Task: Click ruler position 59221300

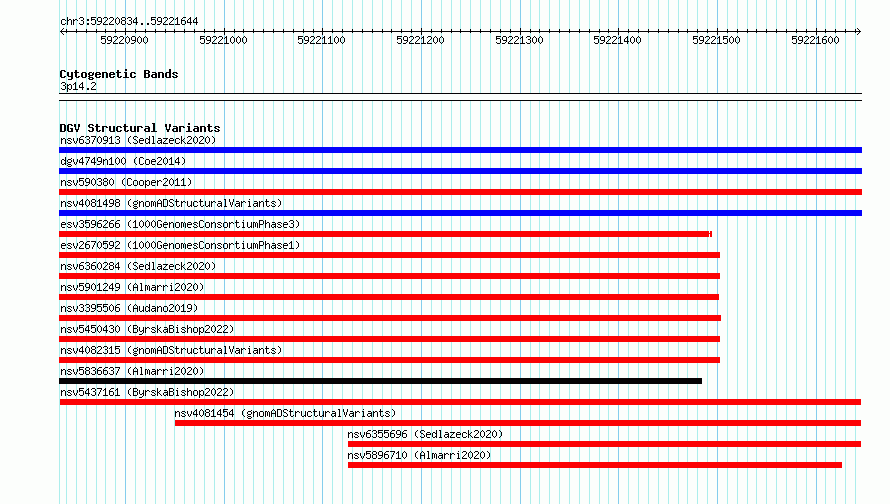Action: pos(519,40)
